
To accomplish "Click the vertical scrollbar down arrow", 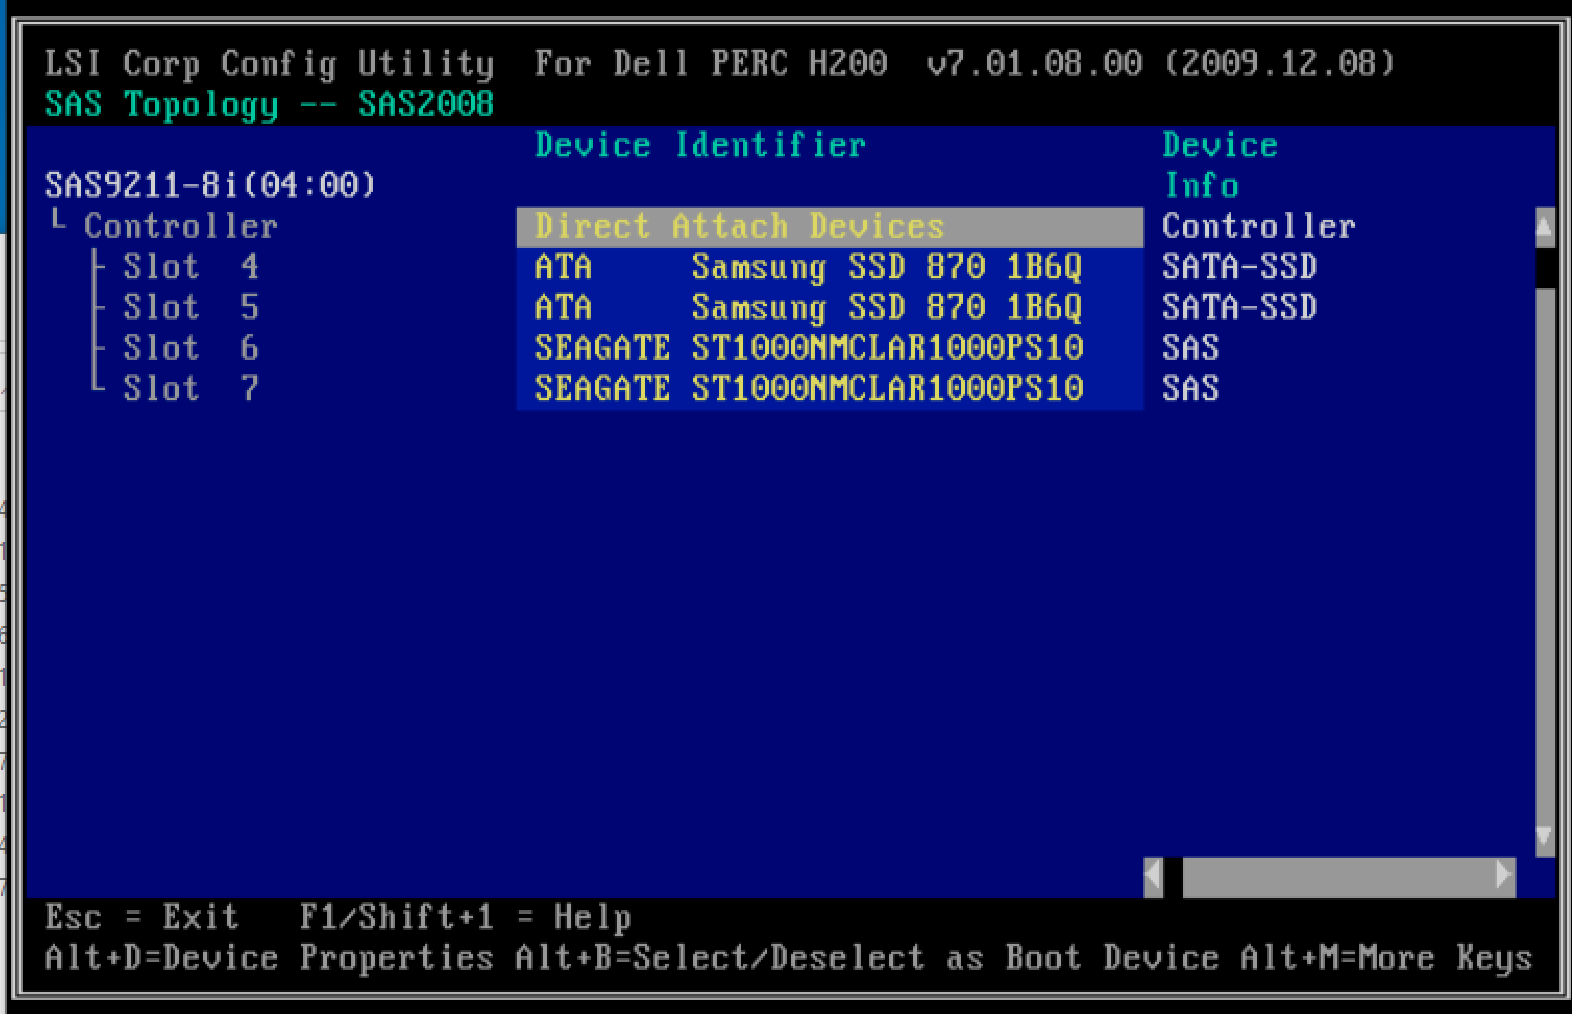I will tap(1545, 836).
